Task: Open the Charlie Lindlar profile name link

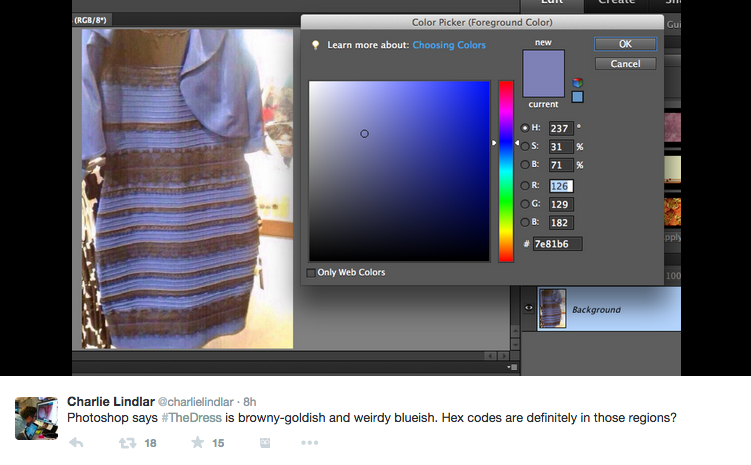Action: point(111,401)
